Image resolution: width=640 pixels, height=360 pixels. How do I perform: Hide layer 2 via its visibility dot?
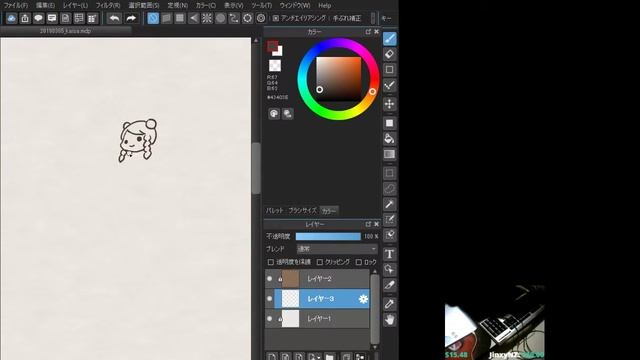[269, 279]
